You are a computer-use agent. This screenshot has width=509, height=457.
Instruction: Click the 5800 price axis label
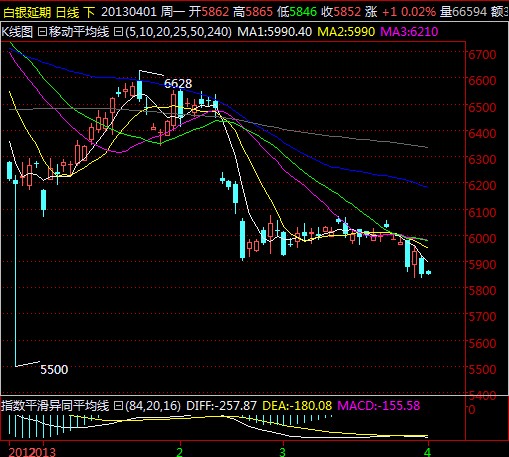coord(482,290)
